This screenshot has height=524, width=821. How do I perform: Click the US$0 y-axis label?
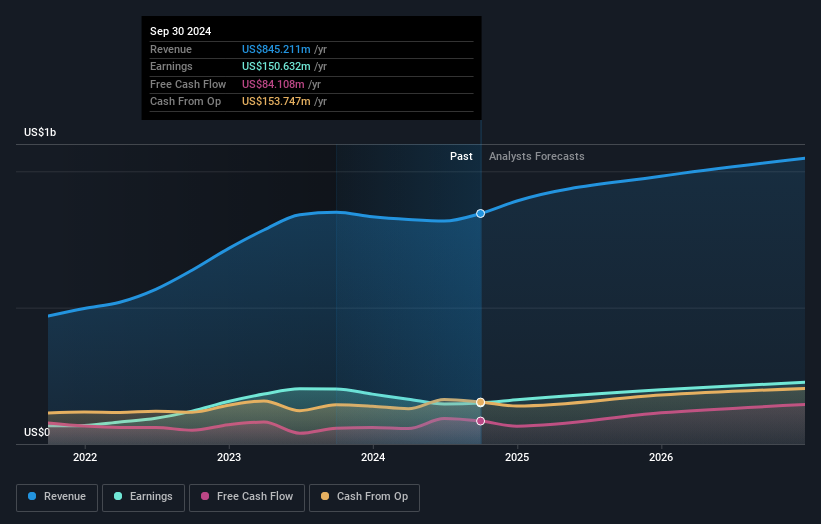37,432
